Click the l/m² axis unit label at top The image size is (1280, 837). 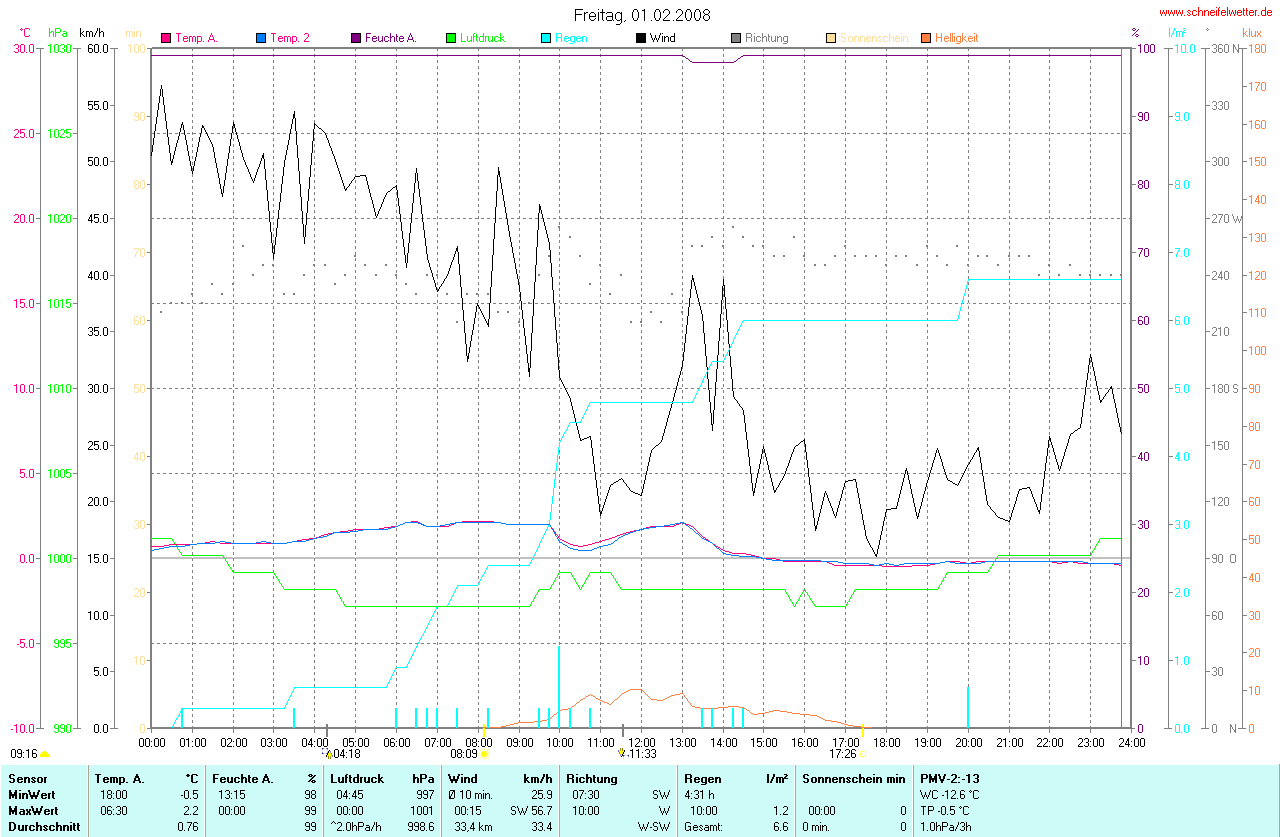tap(1177, 33)
